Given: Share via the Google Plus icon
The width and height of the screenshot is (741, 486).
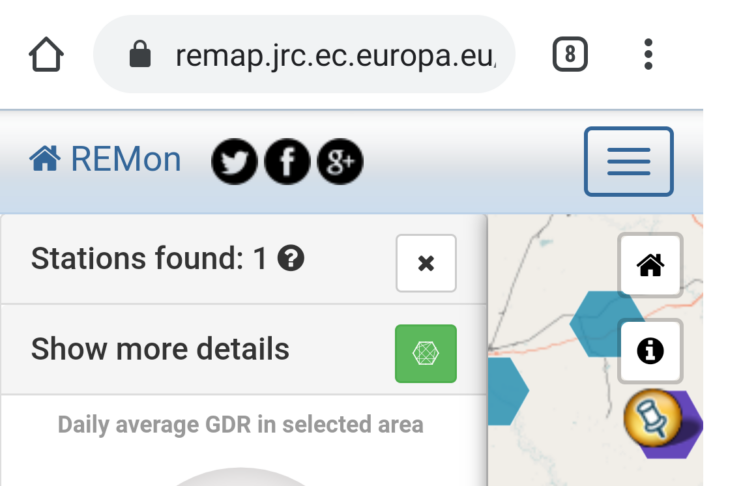Looking at the screenshot, I should tap(340, 161).
